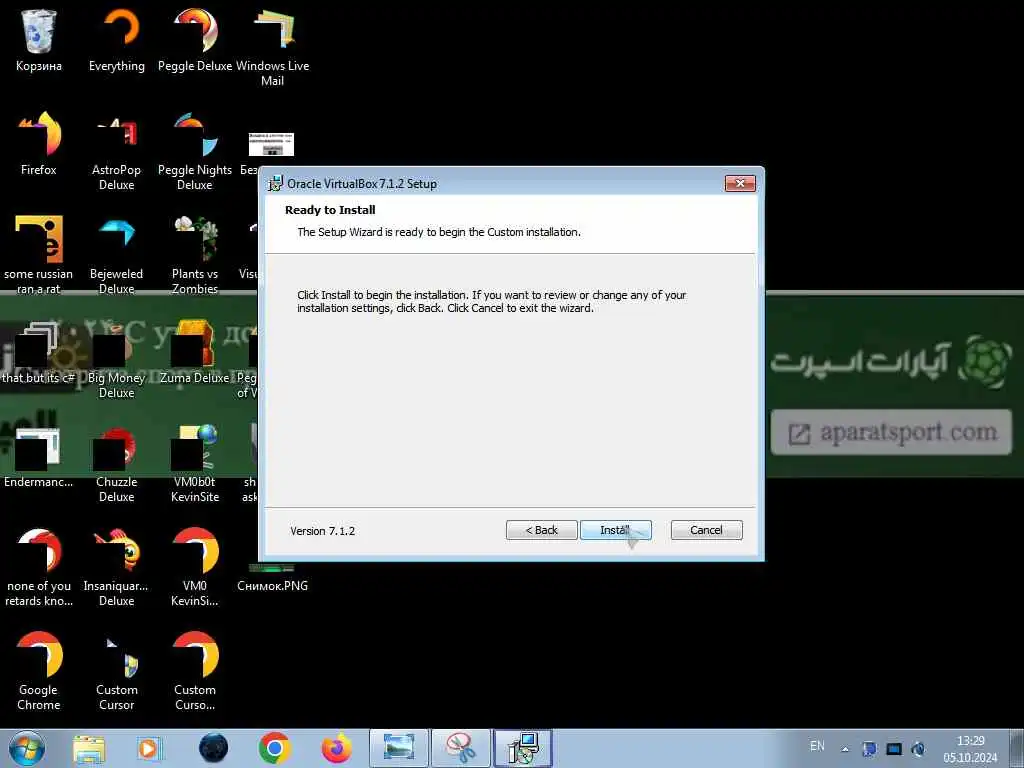Switch to VirtualBox installer taskbar button

pyautogui.click(x=523, y=748)
